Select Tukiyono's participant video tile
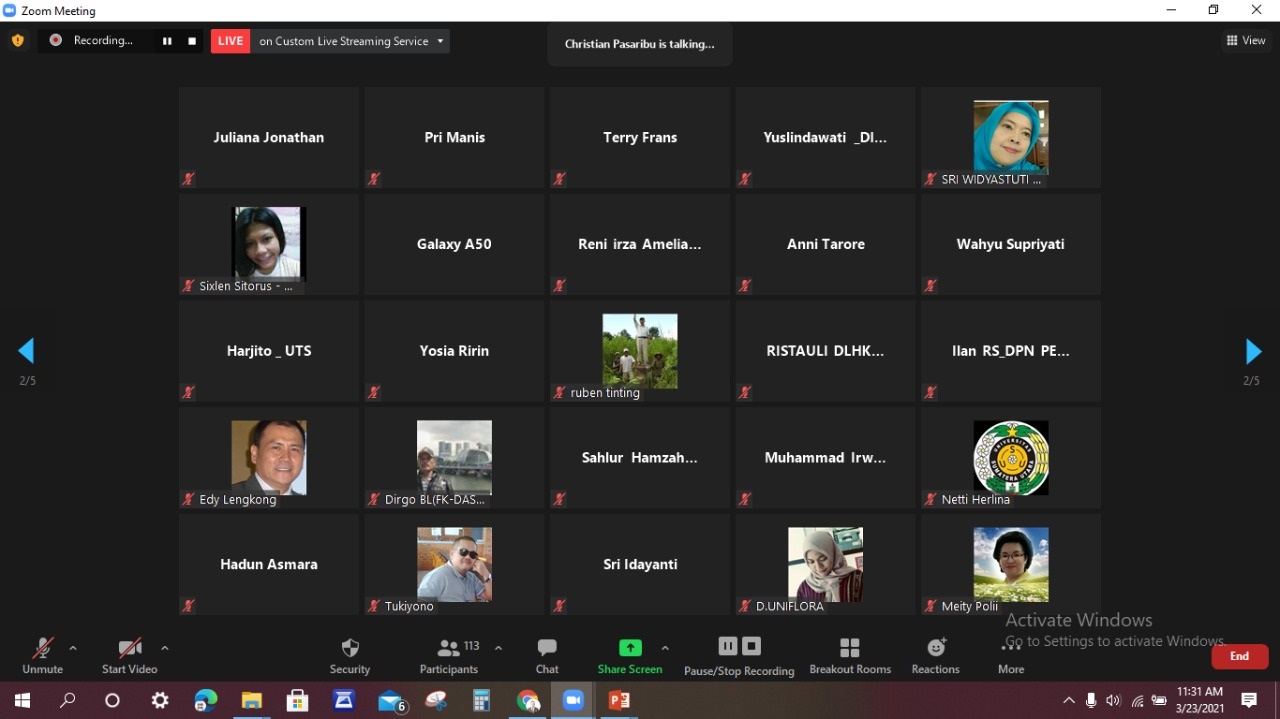This screenshot has height=719, width=1280. [454, 565]
